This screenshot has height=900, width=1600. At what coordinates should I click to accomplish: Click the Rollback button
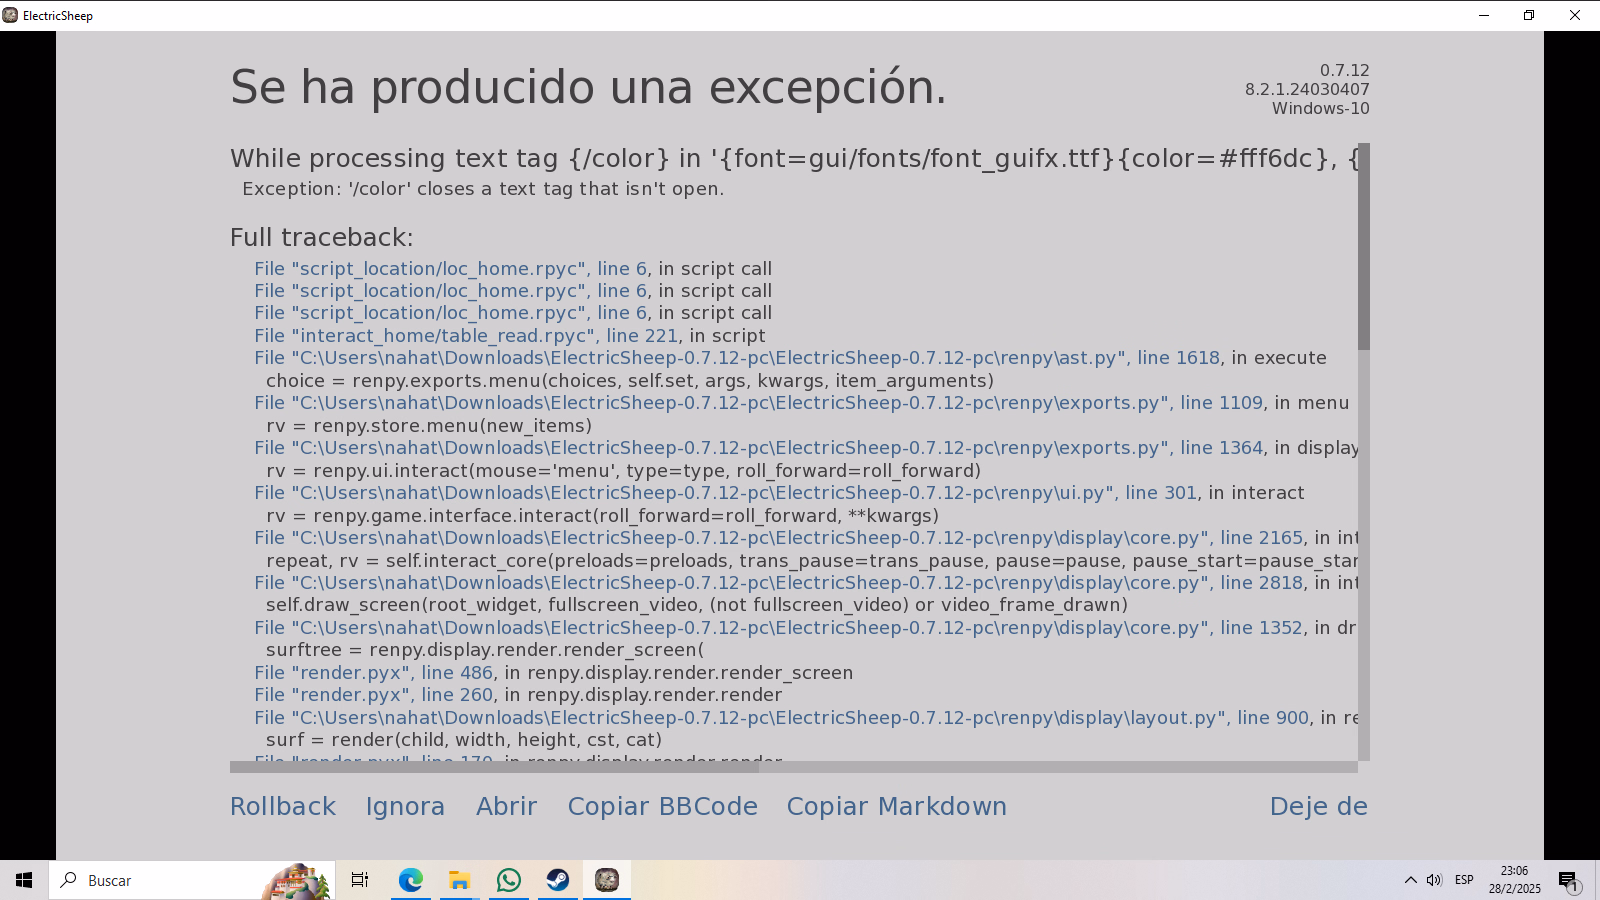coord(283,806)
